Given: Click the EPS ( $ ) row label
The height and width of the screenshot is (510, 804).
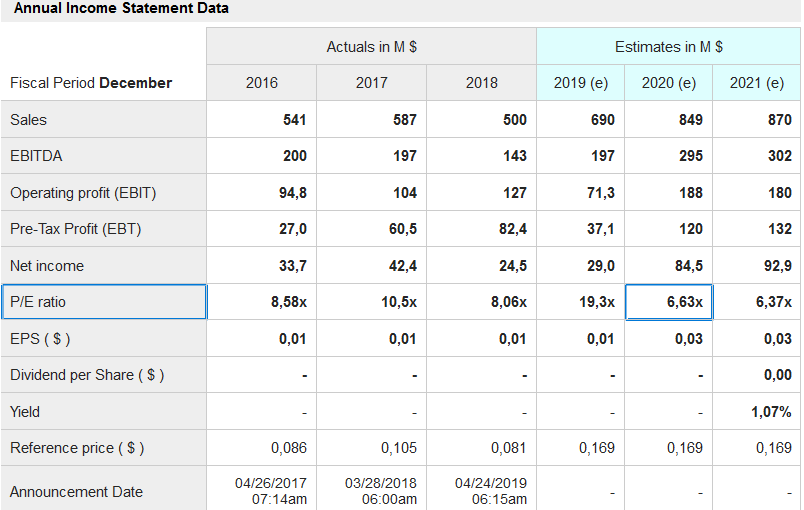Looking at the screenshot, I should pos(40,338).
